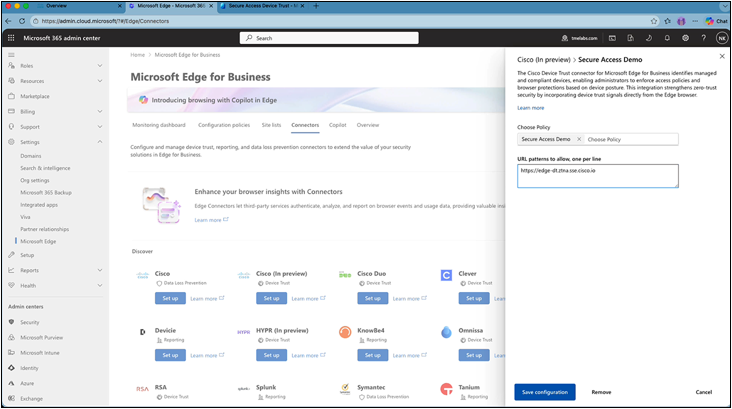Collapse navigation with hamburger icon
This screenshot has width=732, height=409.
11,55
